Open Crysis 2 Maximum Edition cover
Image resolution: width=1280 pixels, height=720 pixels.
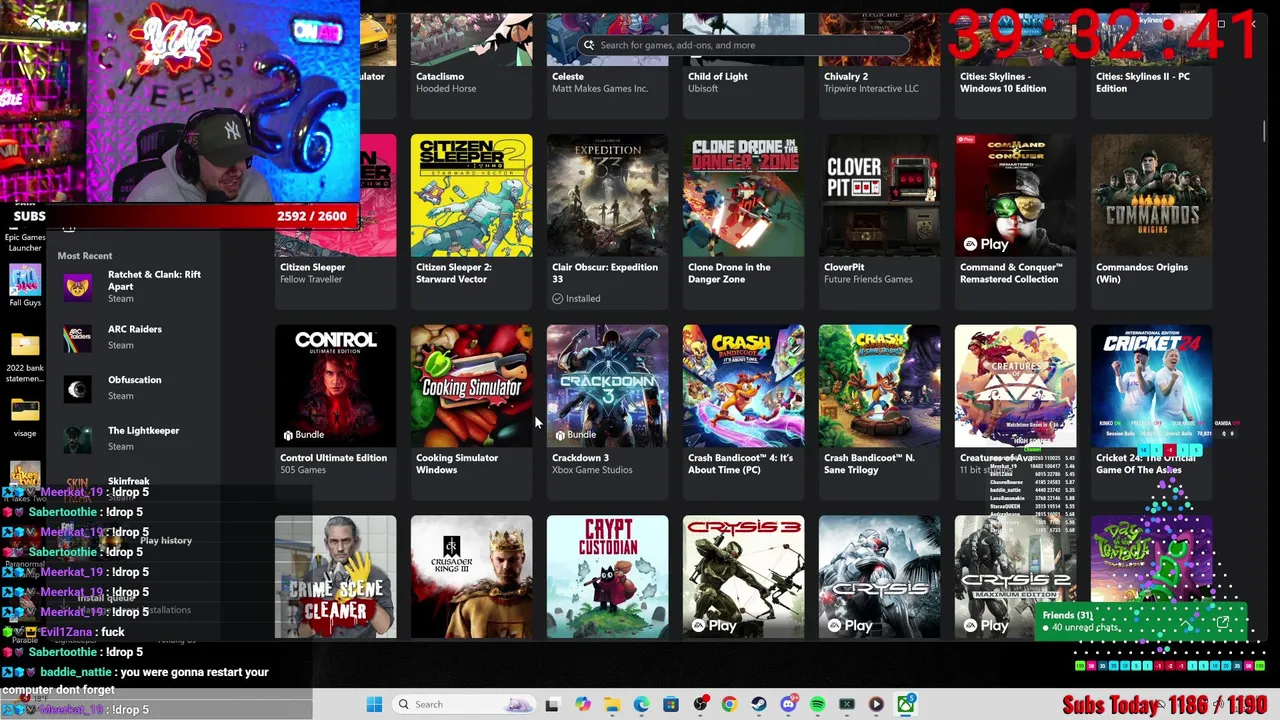point(1015,577)
